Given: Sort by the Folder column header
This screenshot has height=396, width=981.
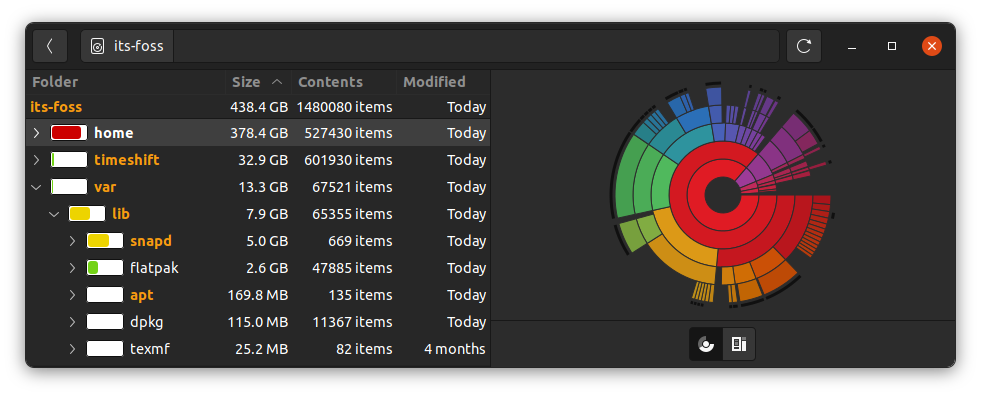Looking at the screenshot, I should tap(126, 82).
